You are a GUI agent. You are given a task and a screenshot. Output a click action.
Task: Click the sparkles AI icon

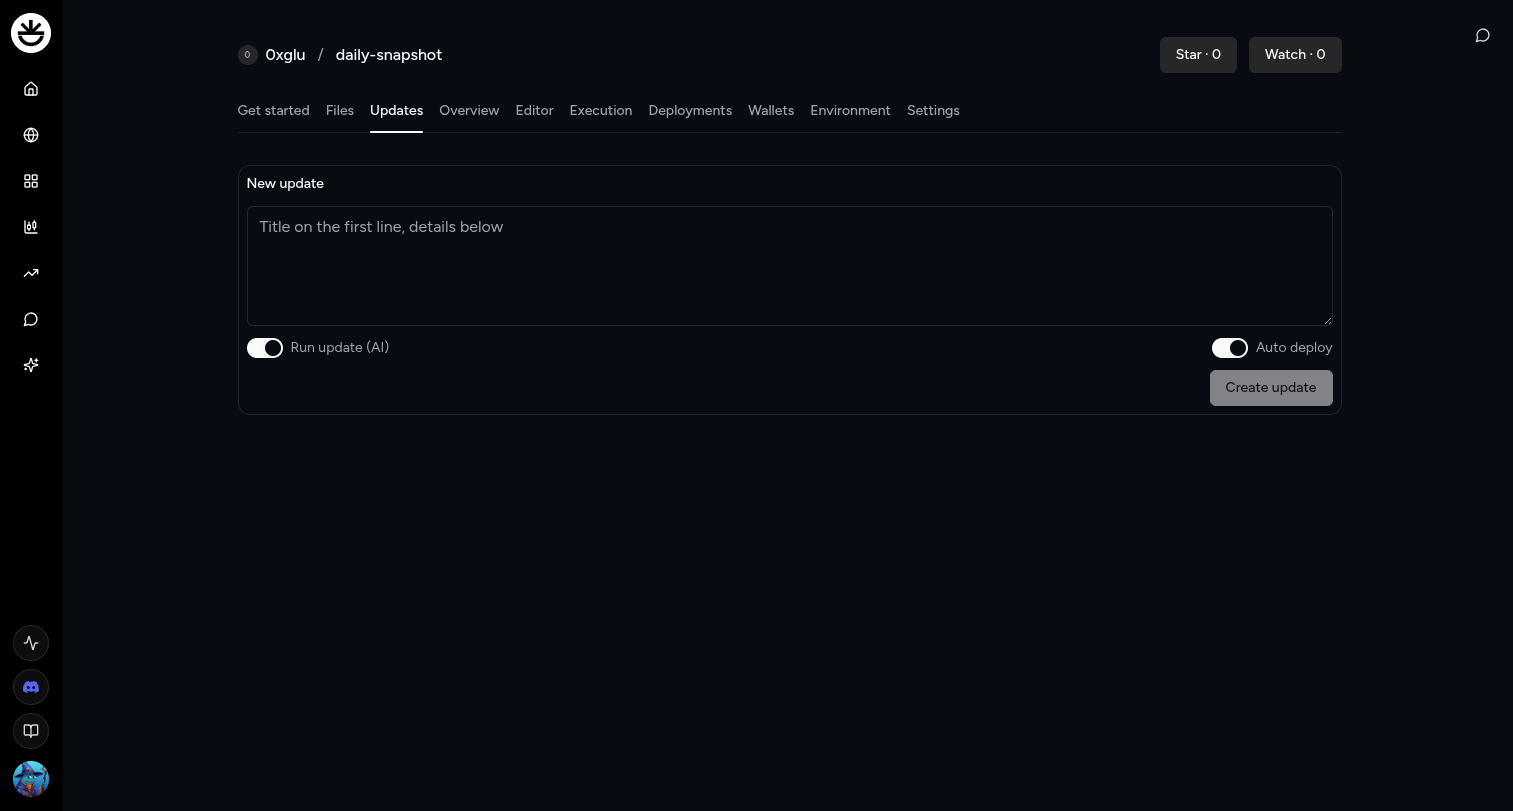31,365
